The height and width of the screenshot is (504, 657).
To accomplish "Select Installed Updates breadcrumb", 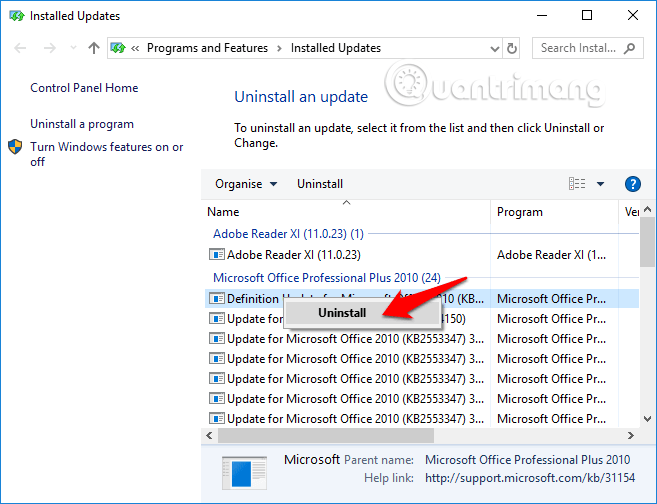I will tap(336, 48).
